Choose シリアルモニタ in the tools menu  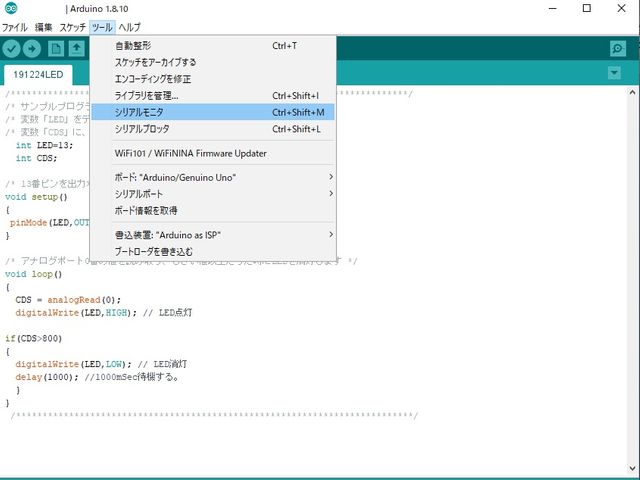click(x=213, y=112)
